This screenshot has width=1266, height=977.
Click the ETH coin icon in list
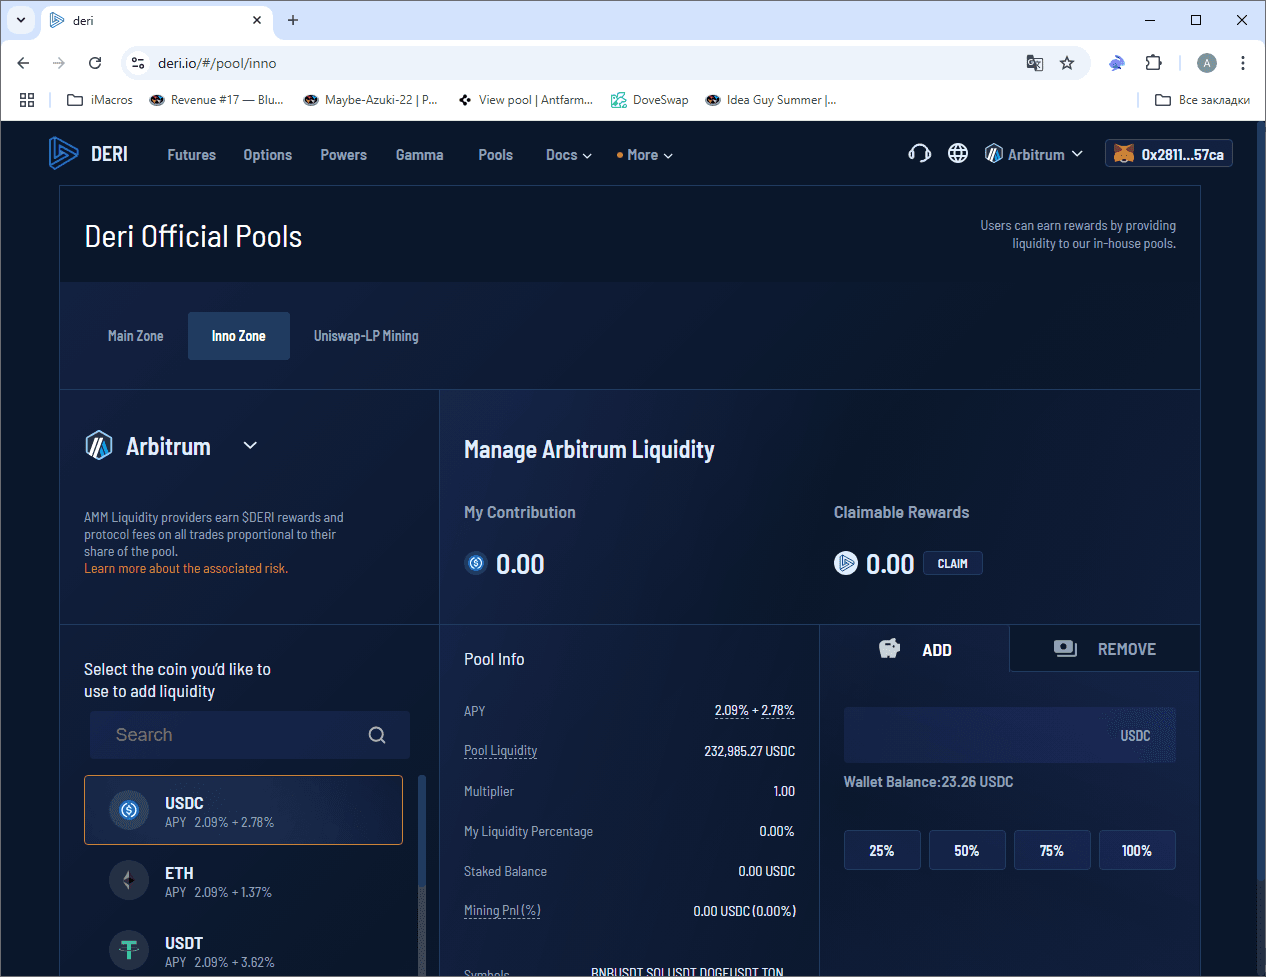coord(129,880)
